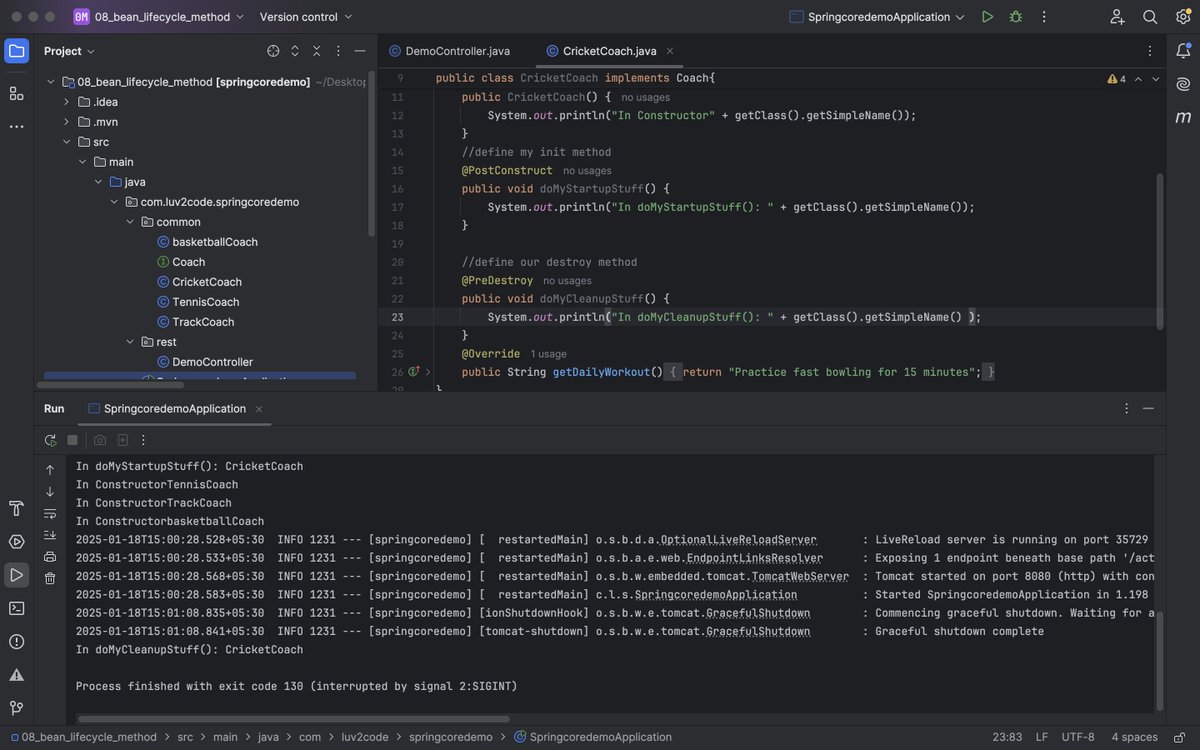The width and height of the screenshot is (1200, 750).
Task: Open SpringcoredemoApplication run configuration dropdown
Action: point(877,17)
